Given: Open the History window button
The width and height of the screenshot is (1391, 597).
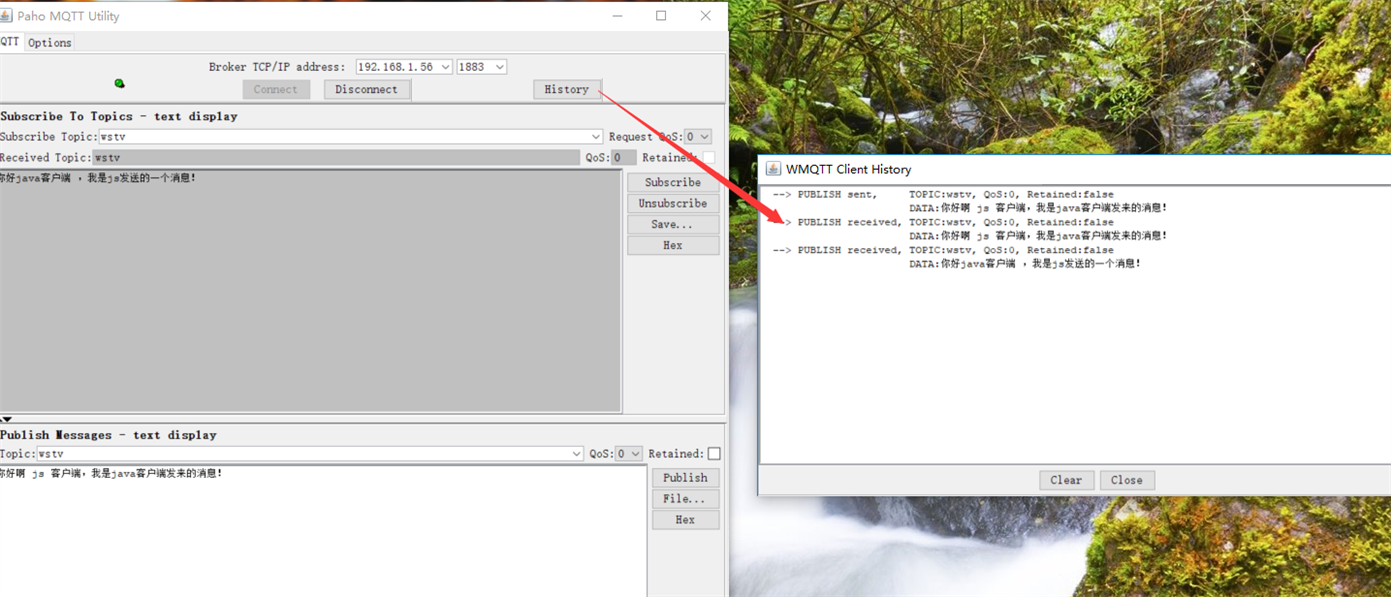Looking at the screenshot, I should (566, 89).
